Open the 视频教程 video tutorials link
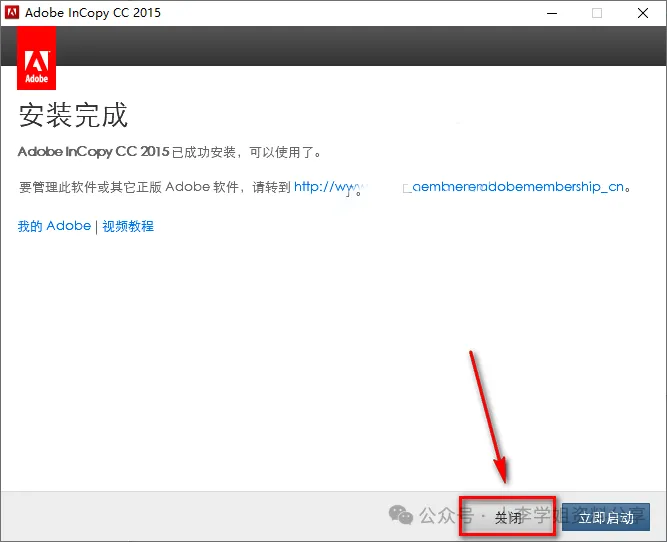Image resolution: width=667 pixels, height=542 pixels. [x=128, y=226]
